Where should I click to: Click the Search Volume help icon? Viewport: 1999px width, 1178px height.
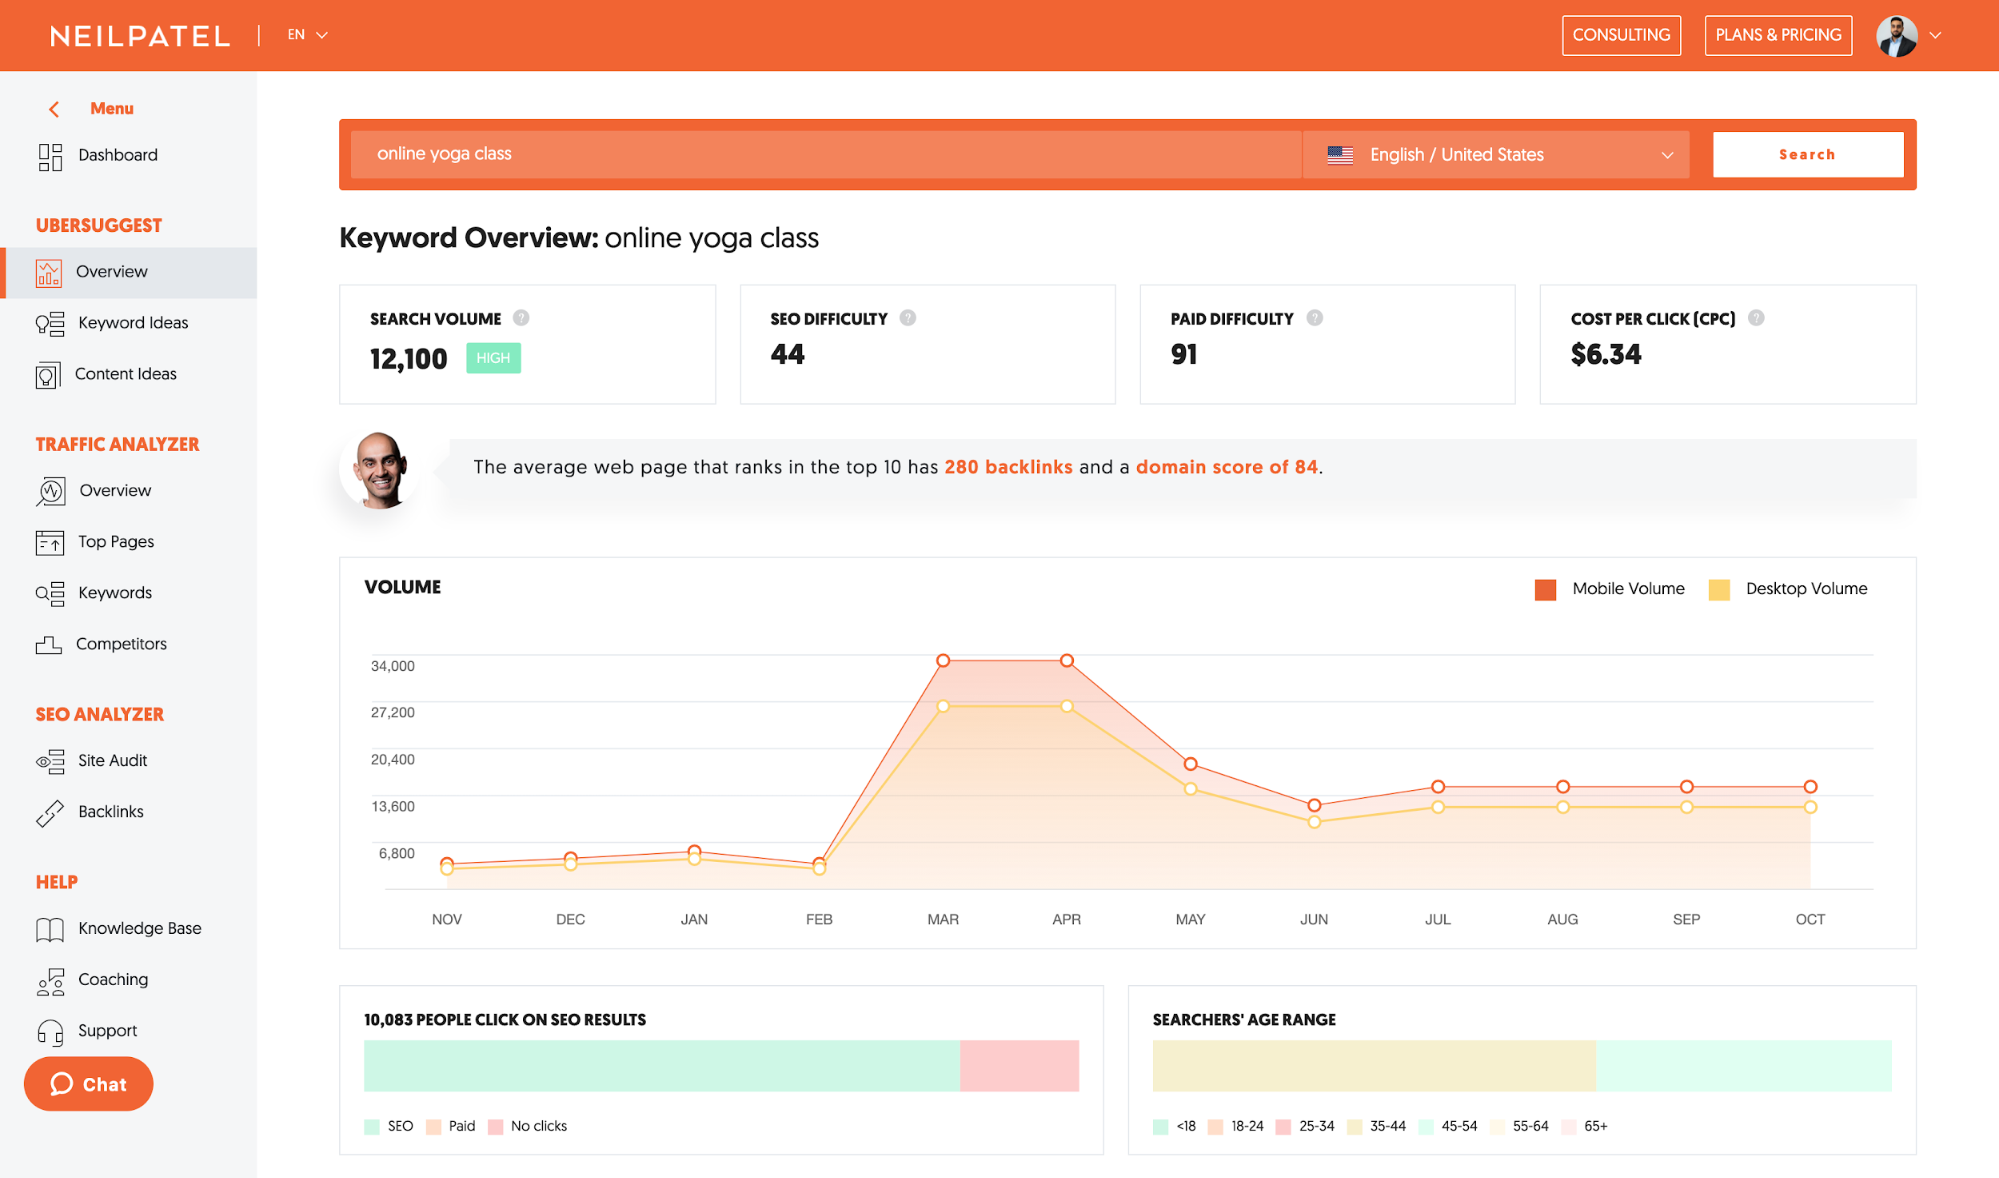point(521,318)
